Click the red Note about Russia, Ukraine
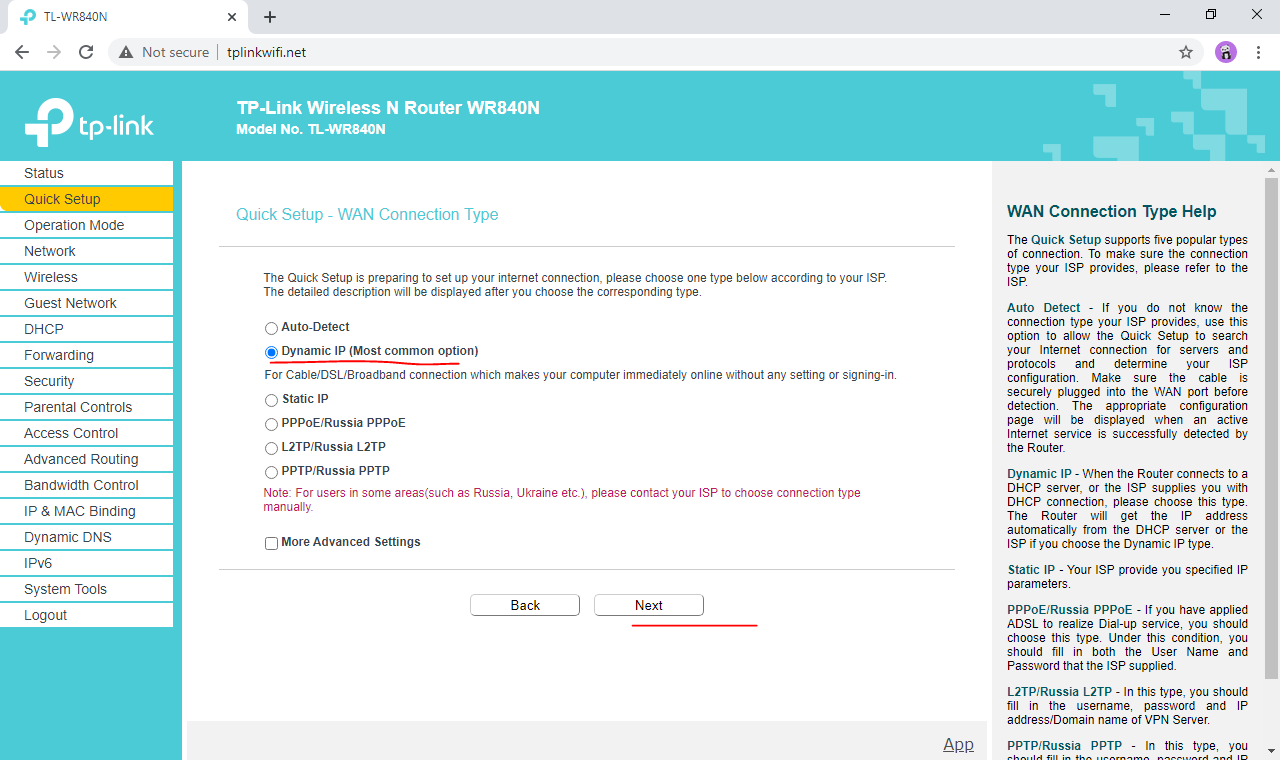Image resolution: width=1280 pixels, height=760 pixels. [562, 500]
